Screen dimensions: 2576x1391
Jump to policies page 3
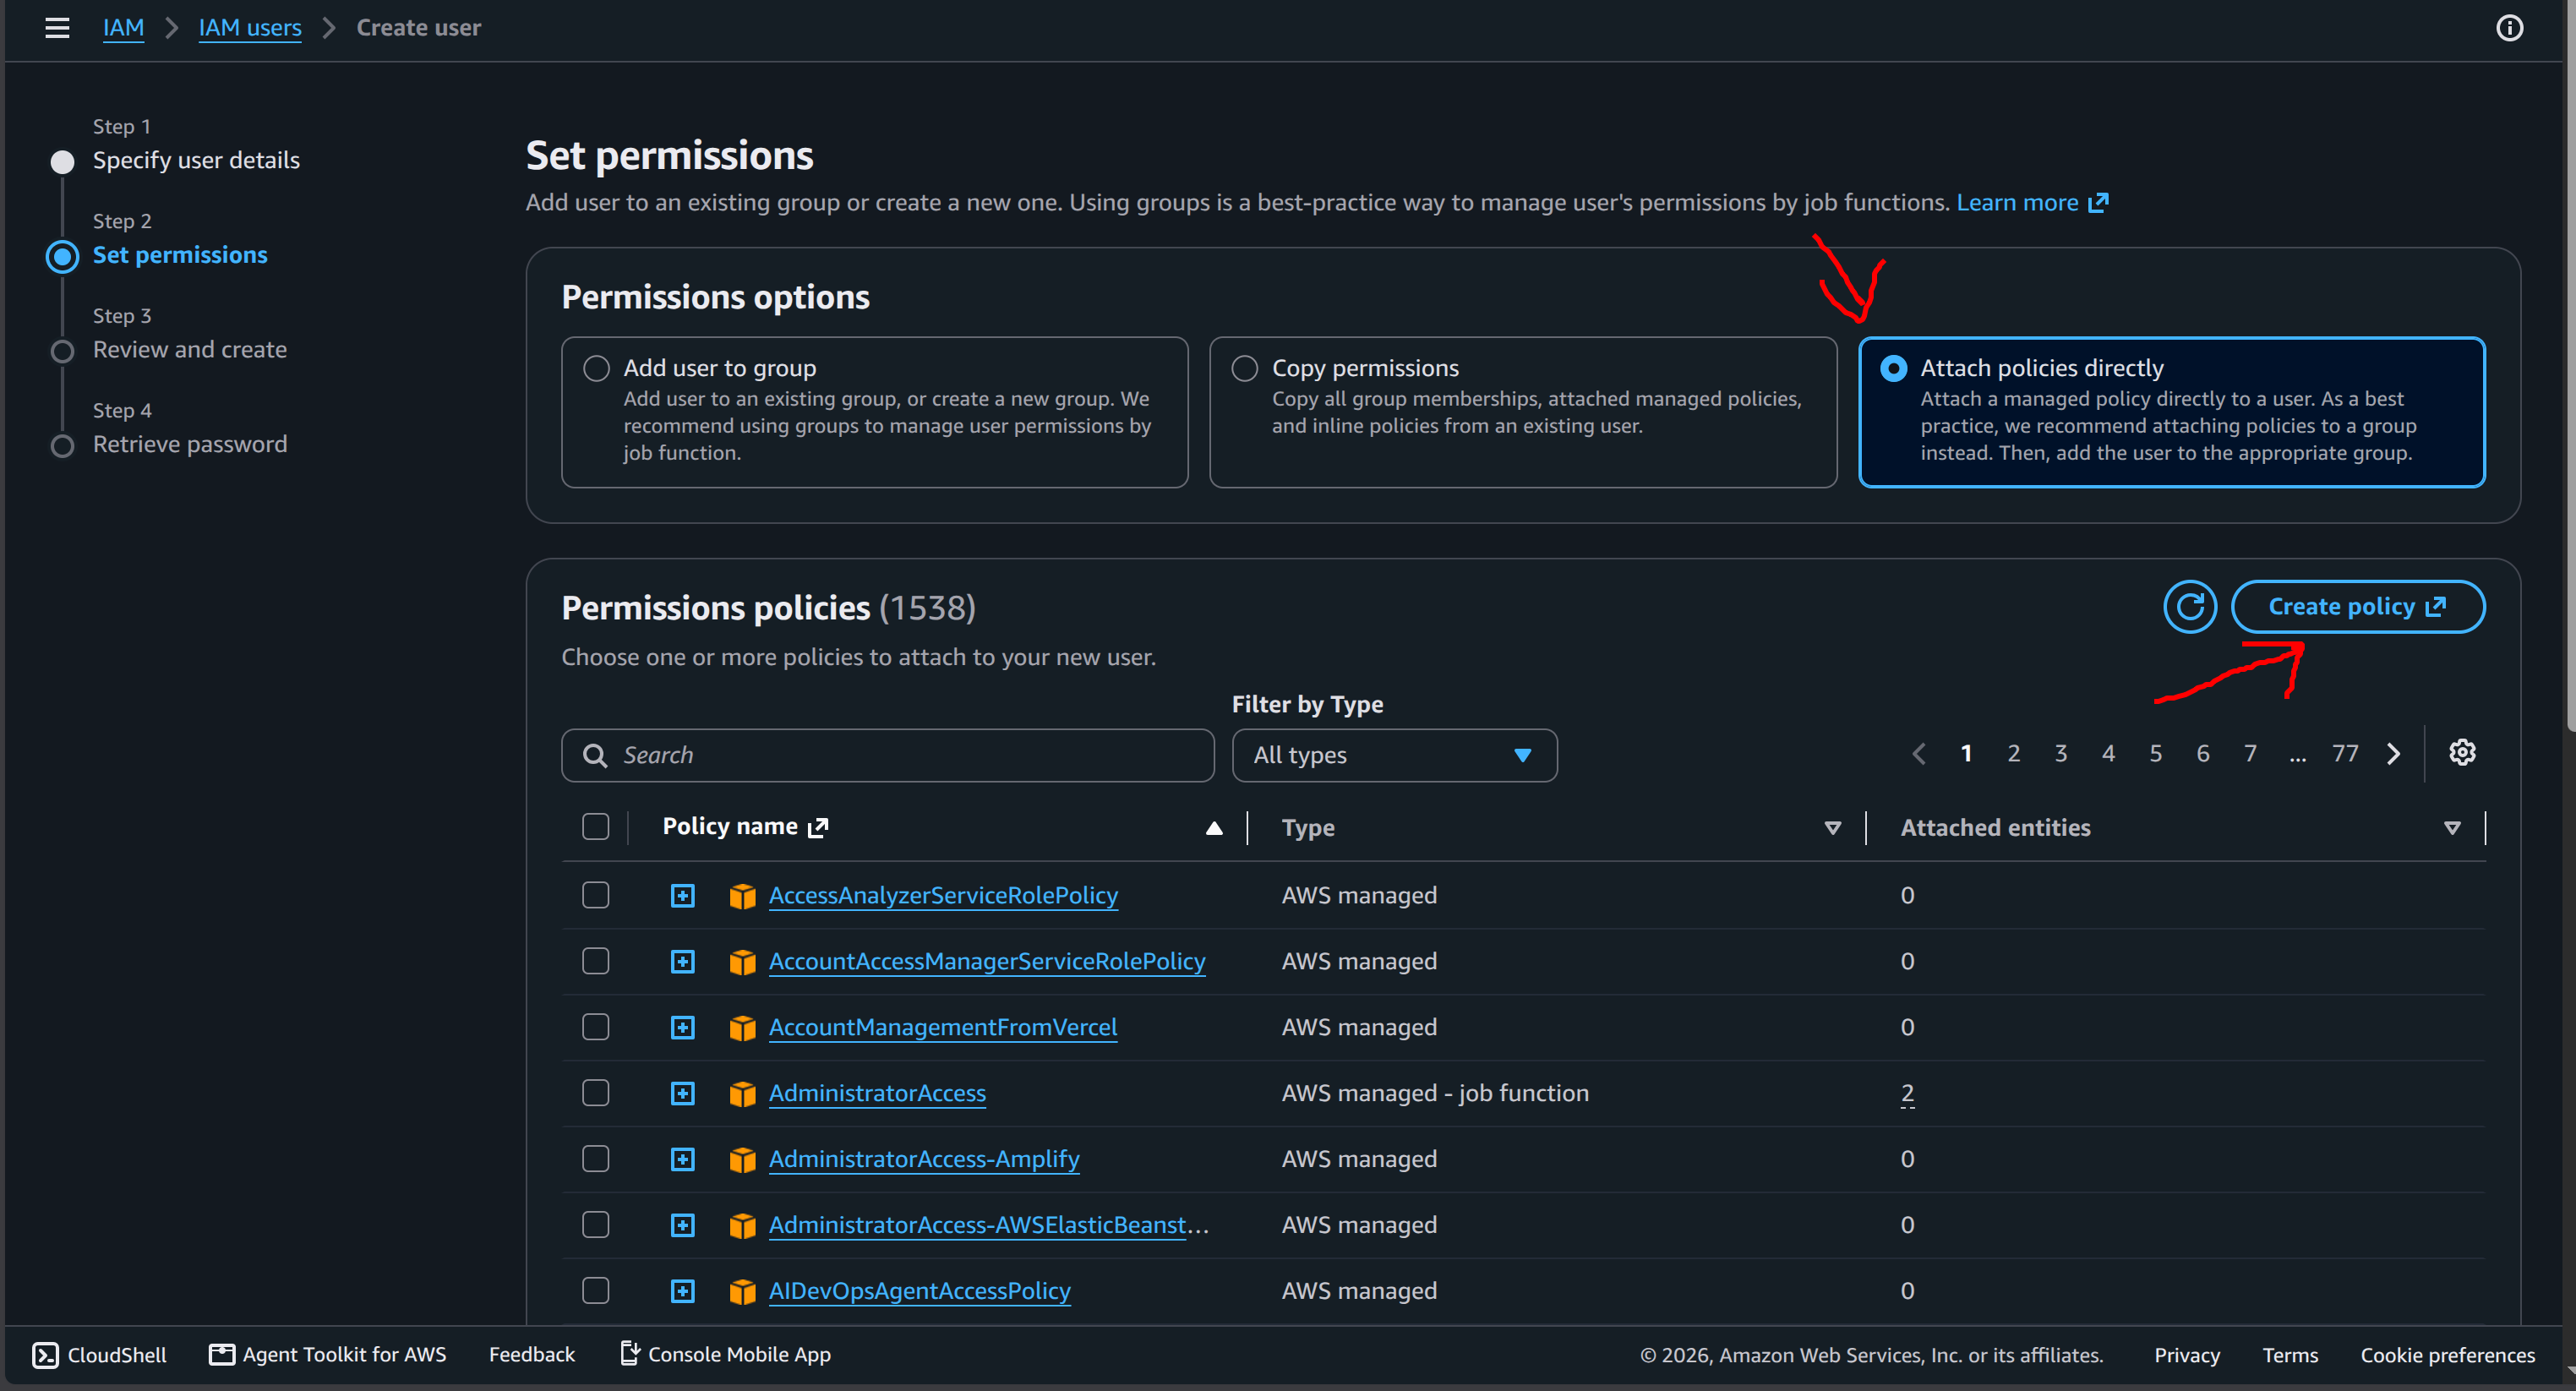2061,754
